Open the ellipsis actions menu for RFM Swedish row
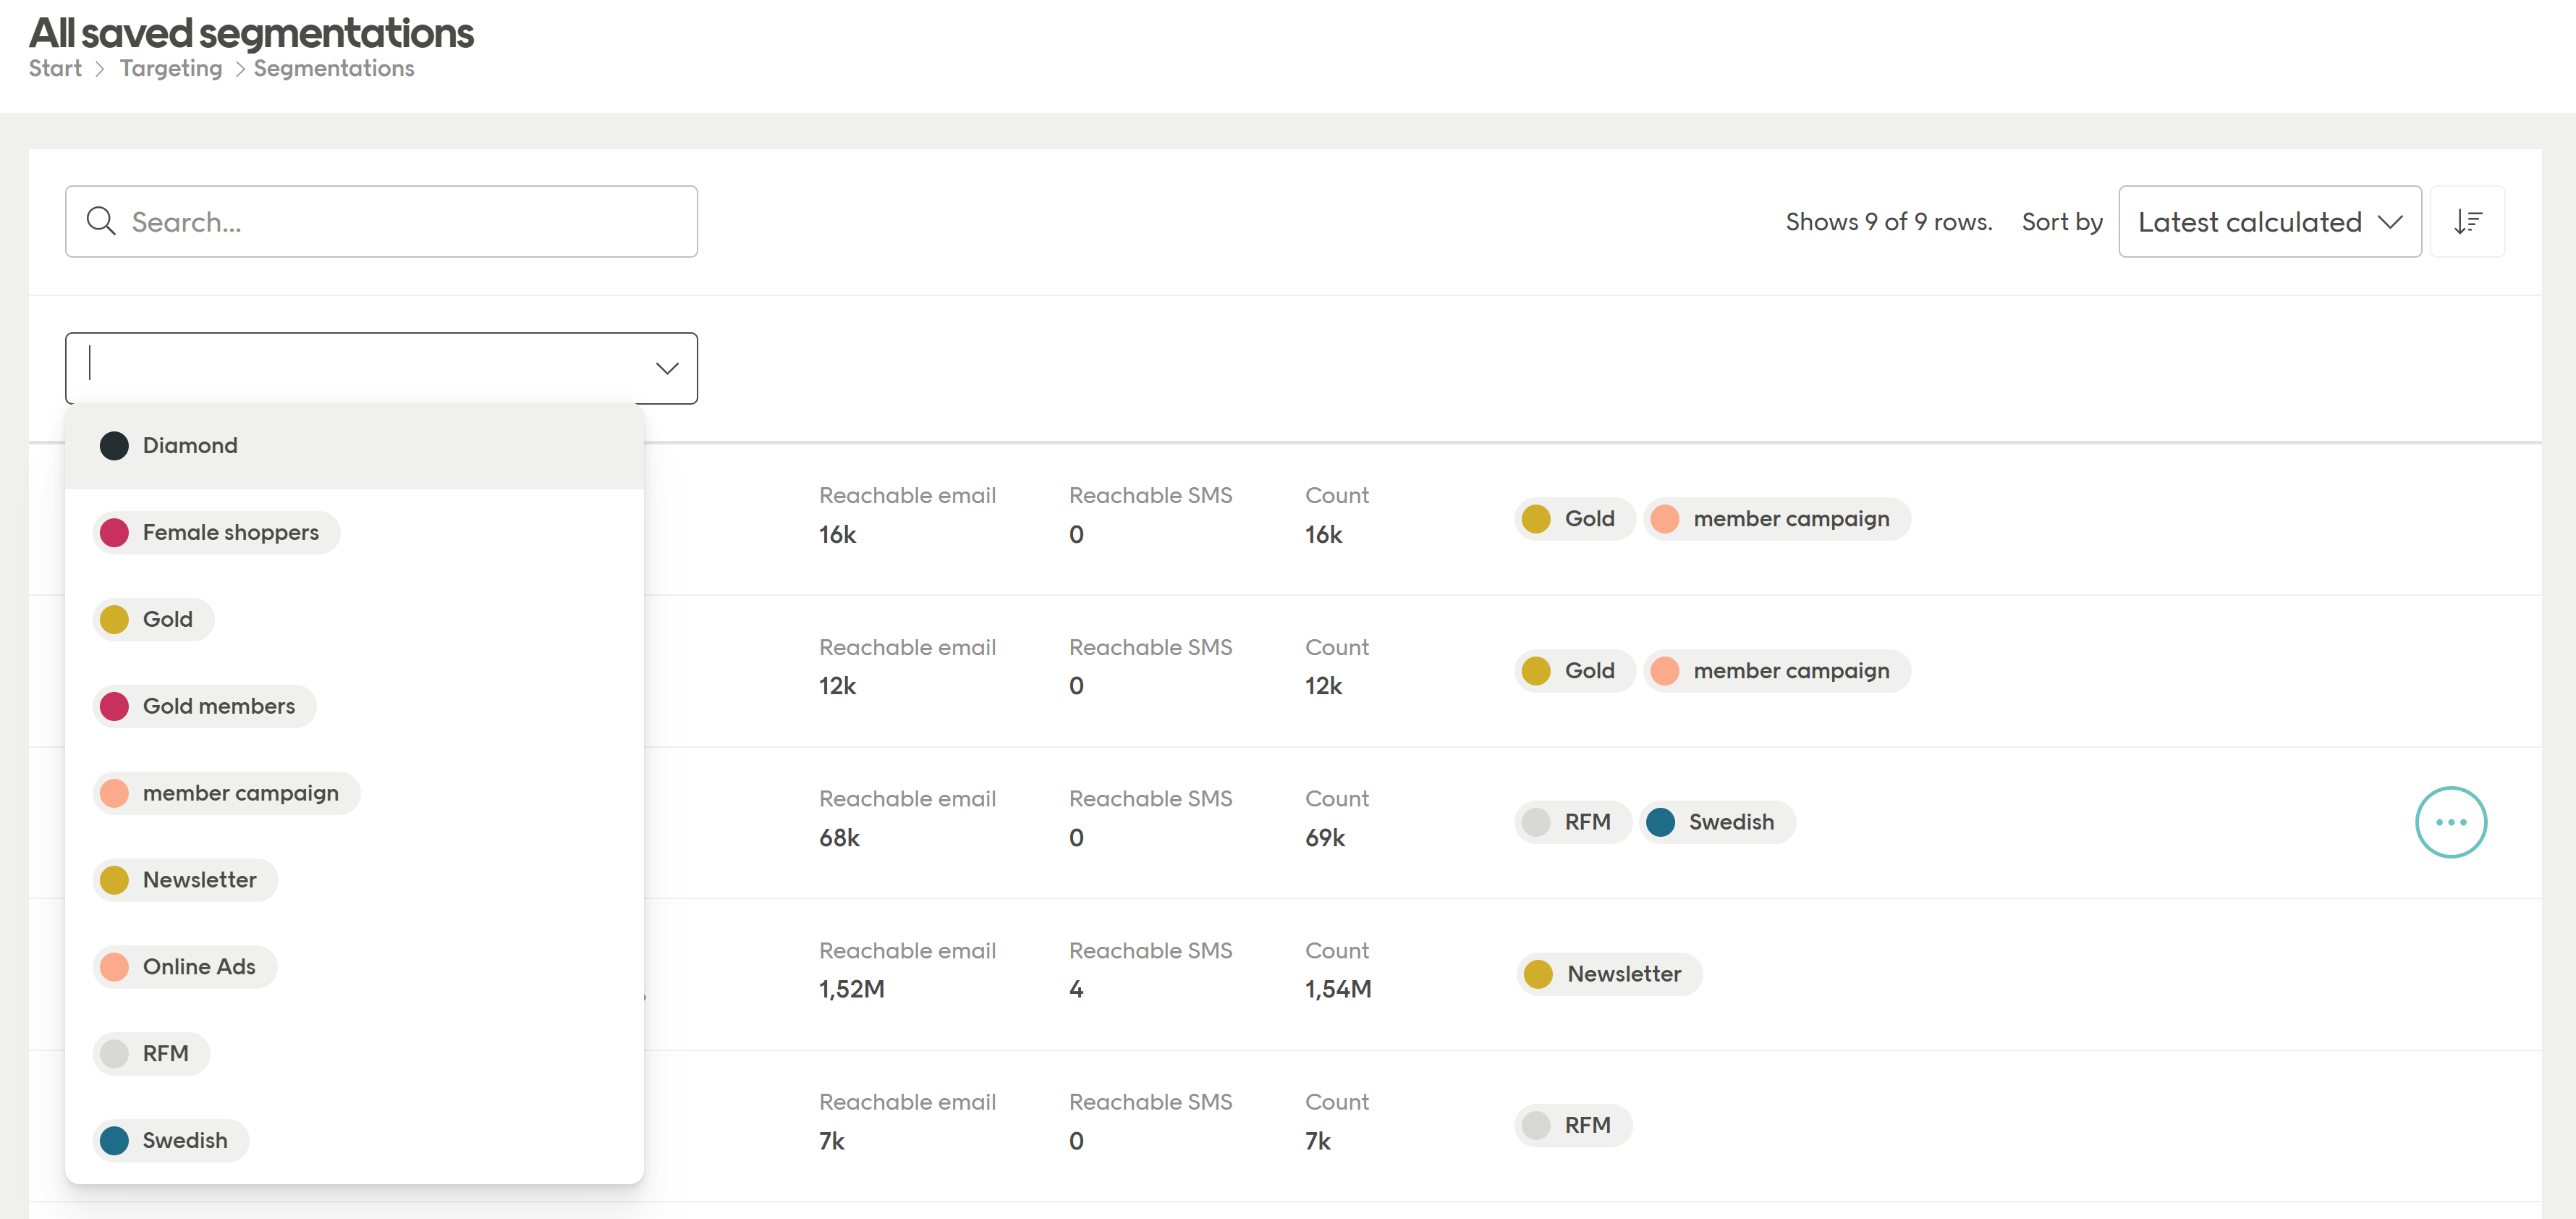Image resolution: width=2576 pixels, height=1219 pixels. pos(2450,822)
